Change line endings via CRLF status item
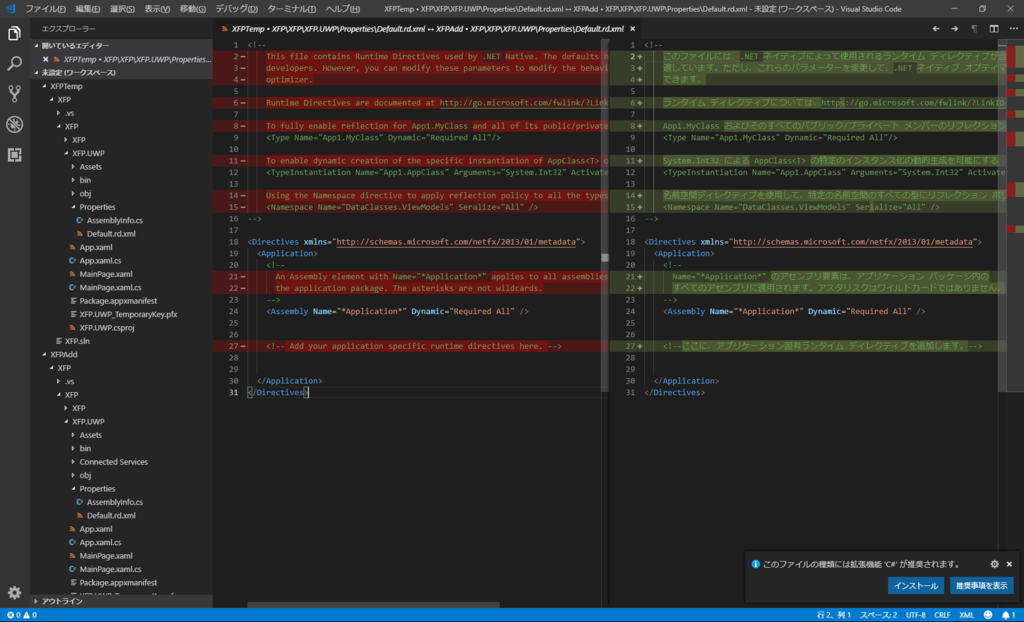Image resolution: width=1024 pixels, height=622 pixels. [x=942, y=615]
